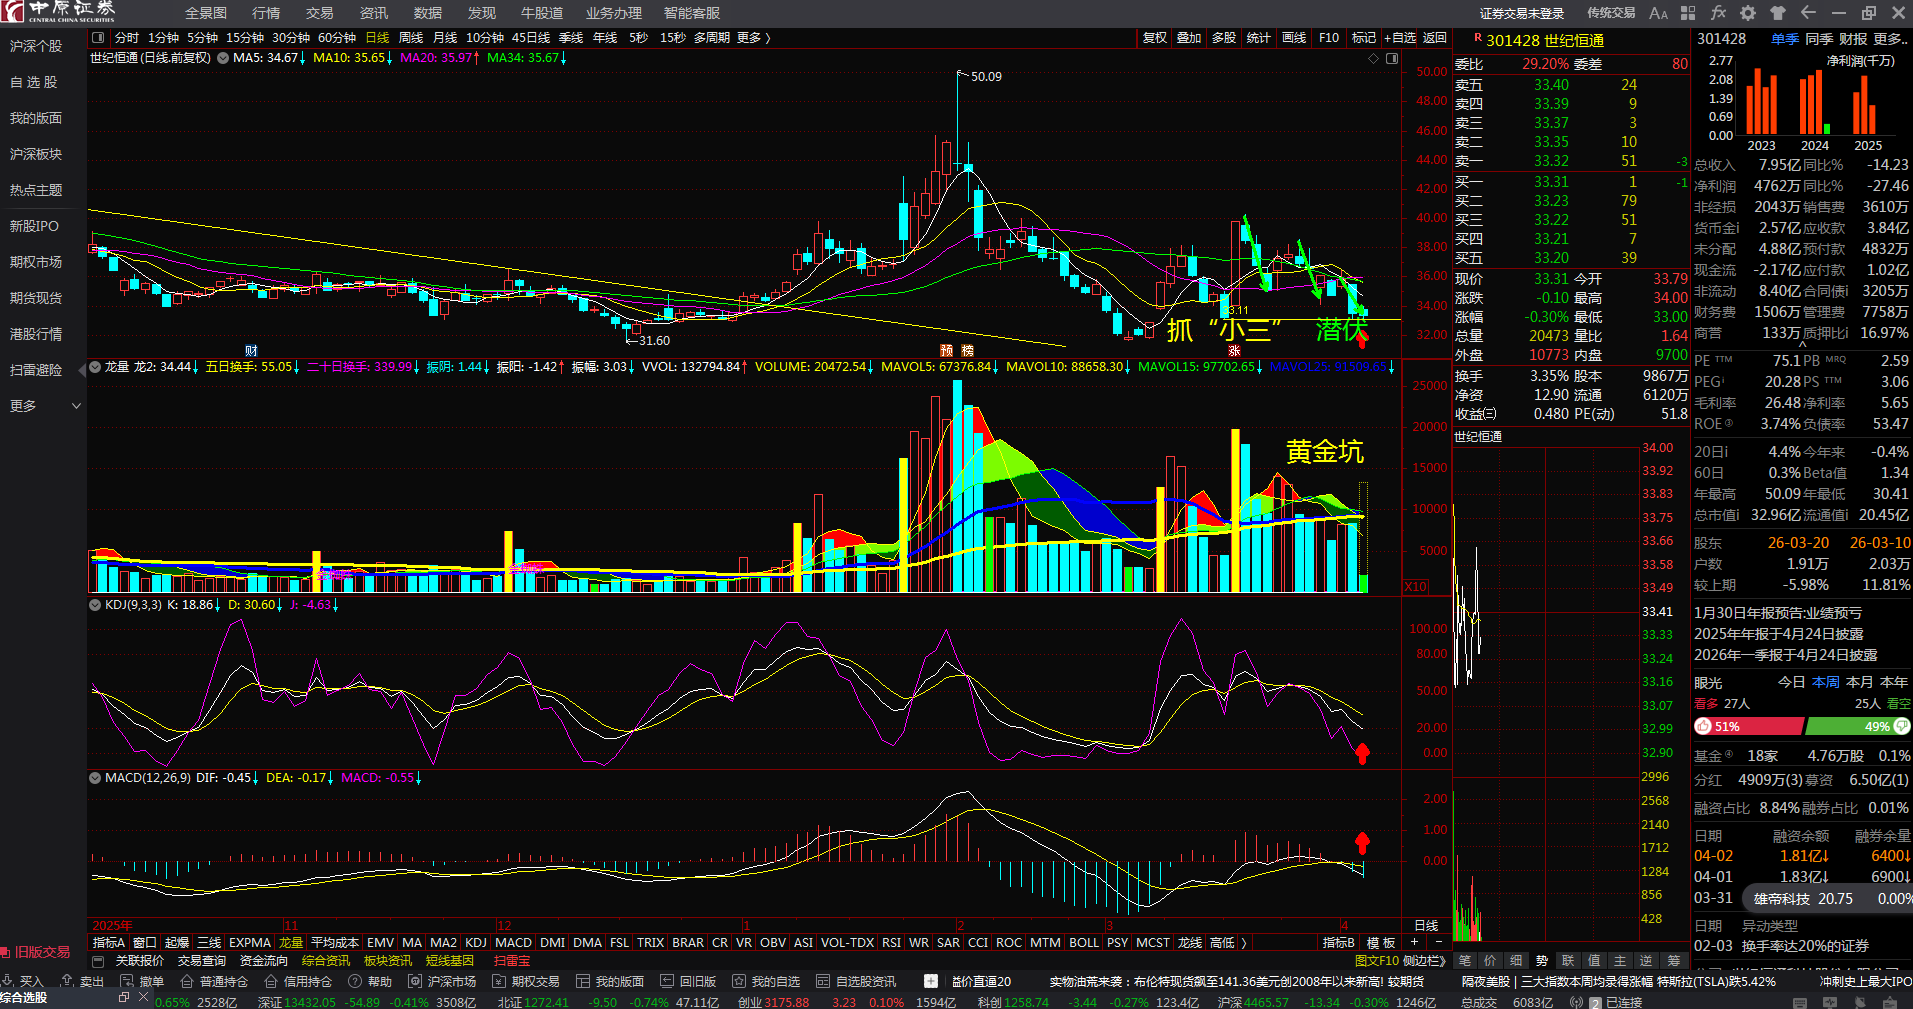Open 旧版交易 link
Screen dimensions: 1913x1009
(x=36, y=952)
